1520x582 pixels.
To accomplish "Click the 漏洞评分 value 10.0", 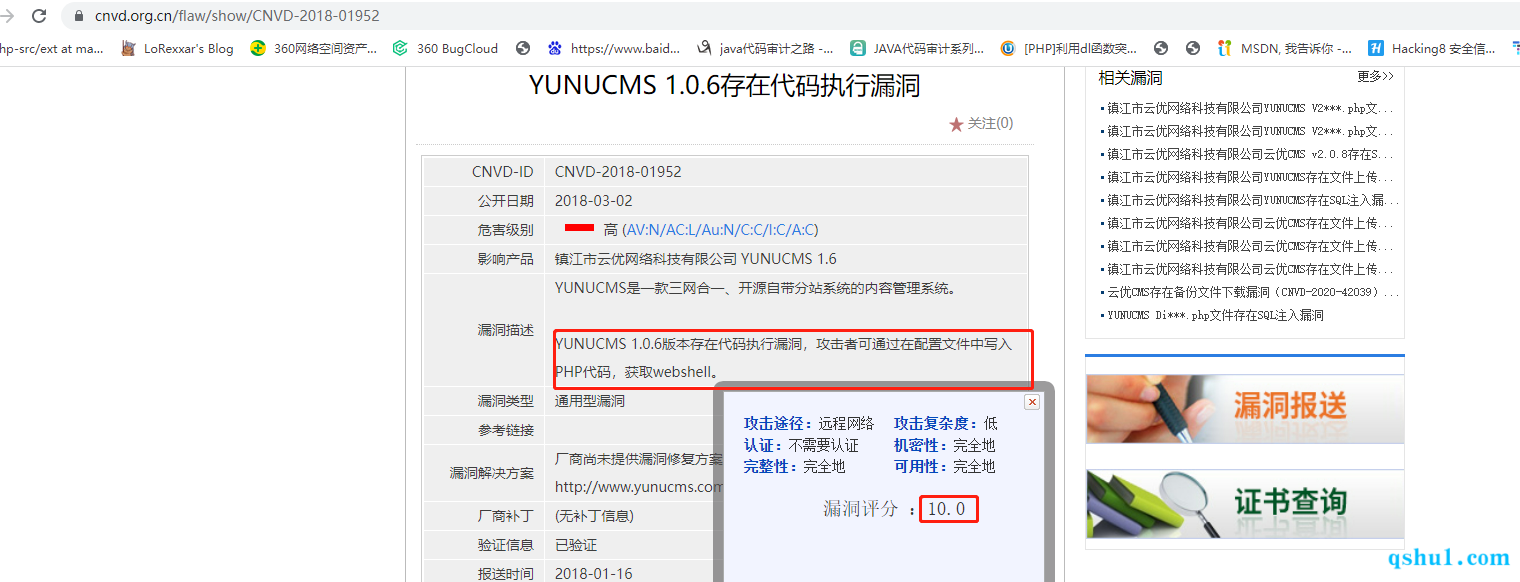I will [948, 509].
